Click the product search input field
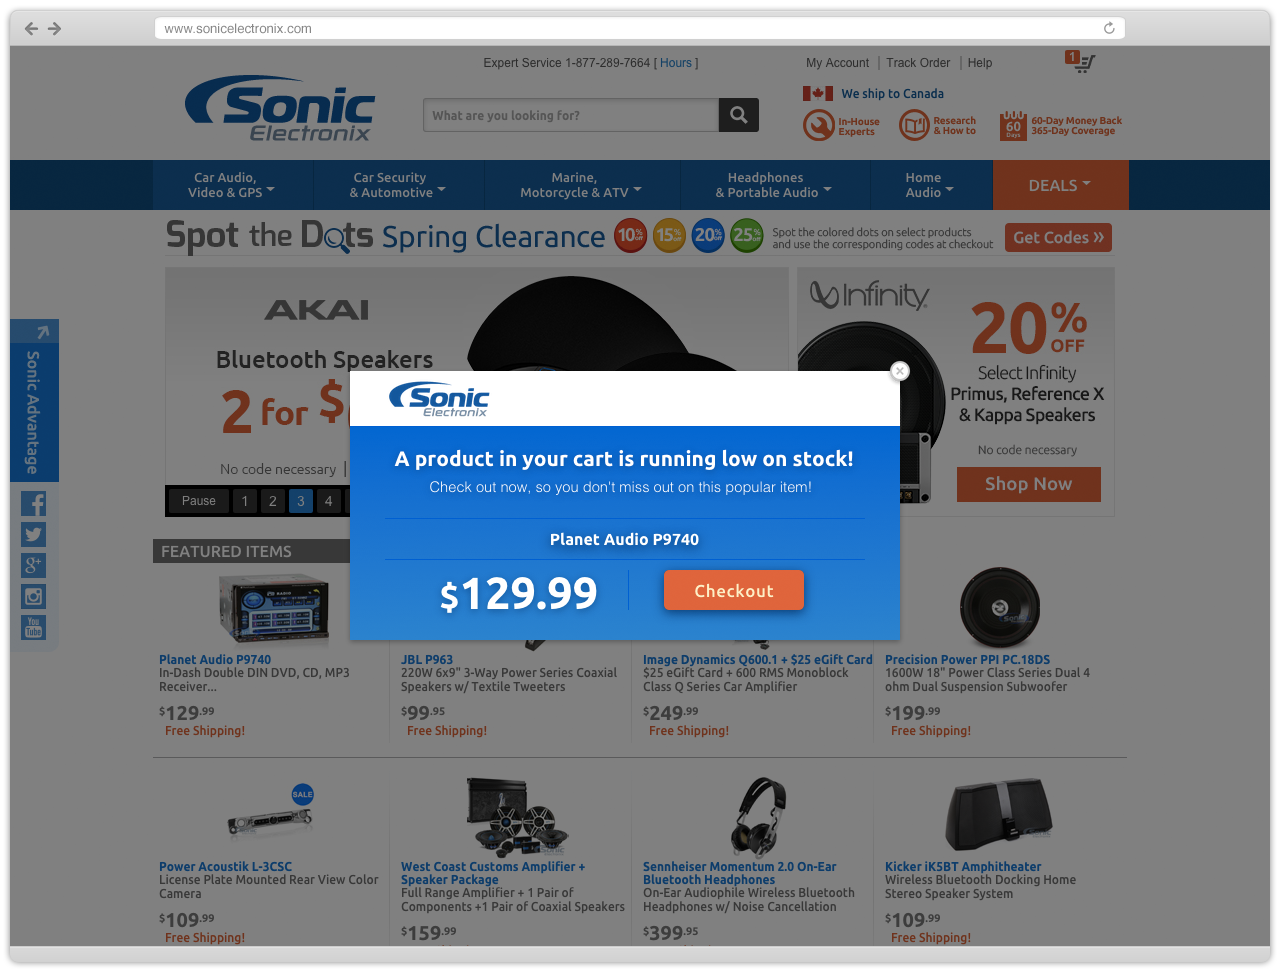This screenshot has height=972, width=1280. 571,115
